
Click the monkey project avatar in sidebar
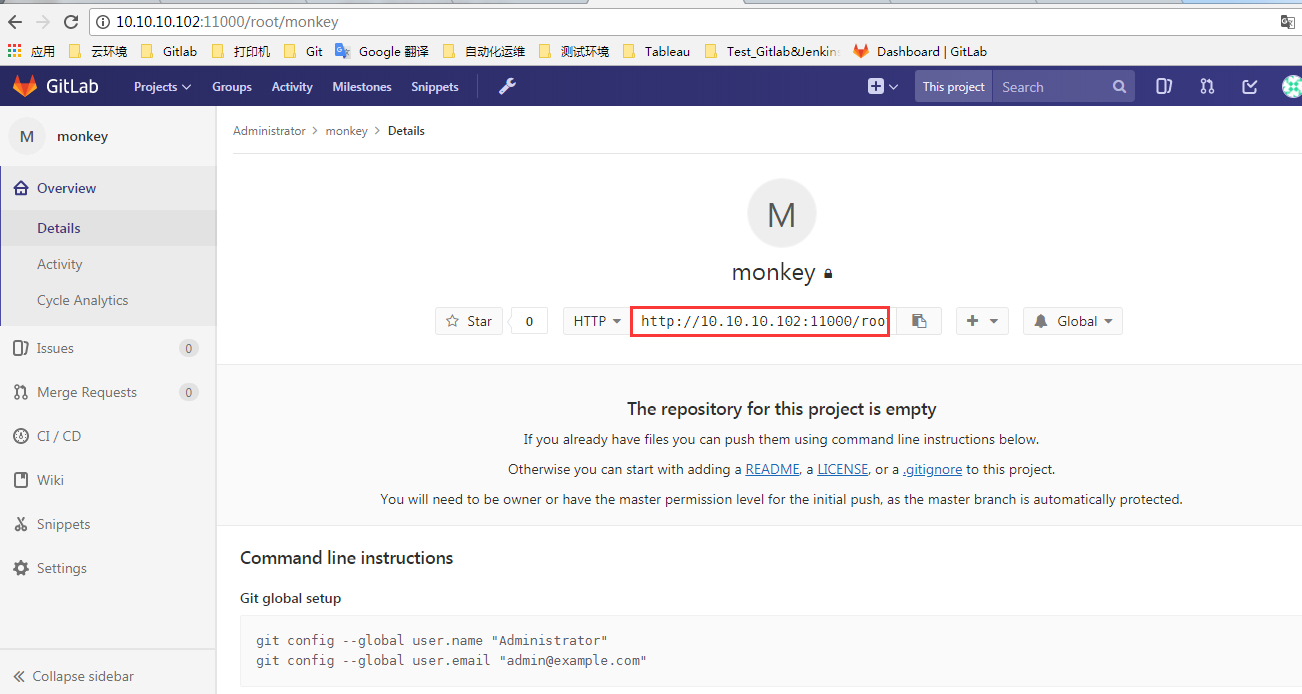[x=27, y=136]
